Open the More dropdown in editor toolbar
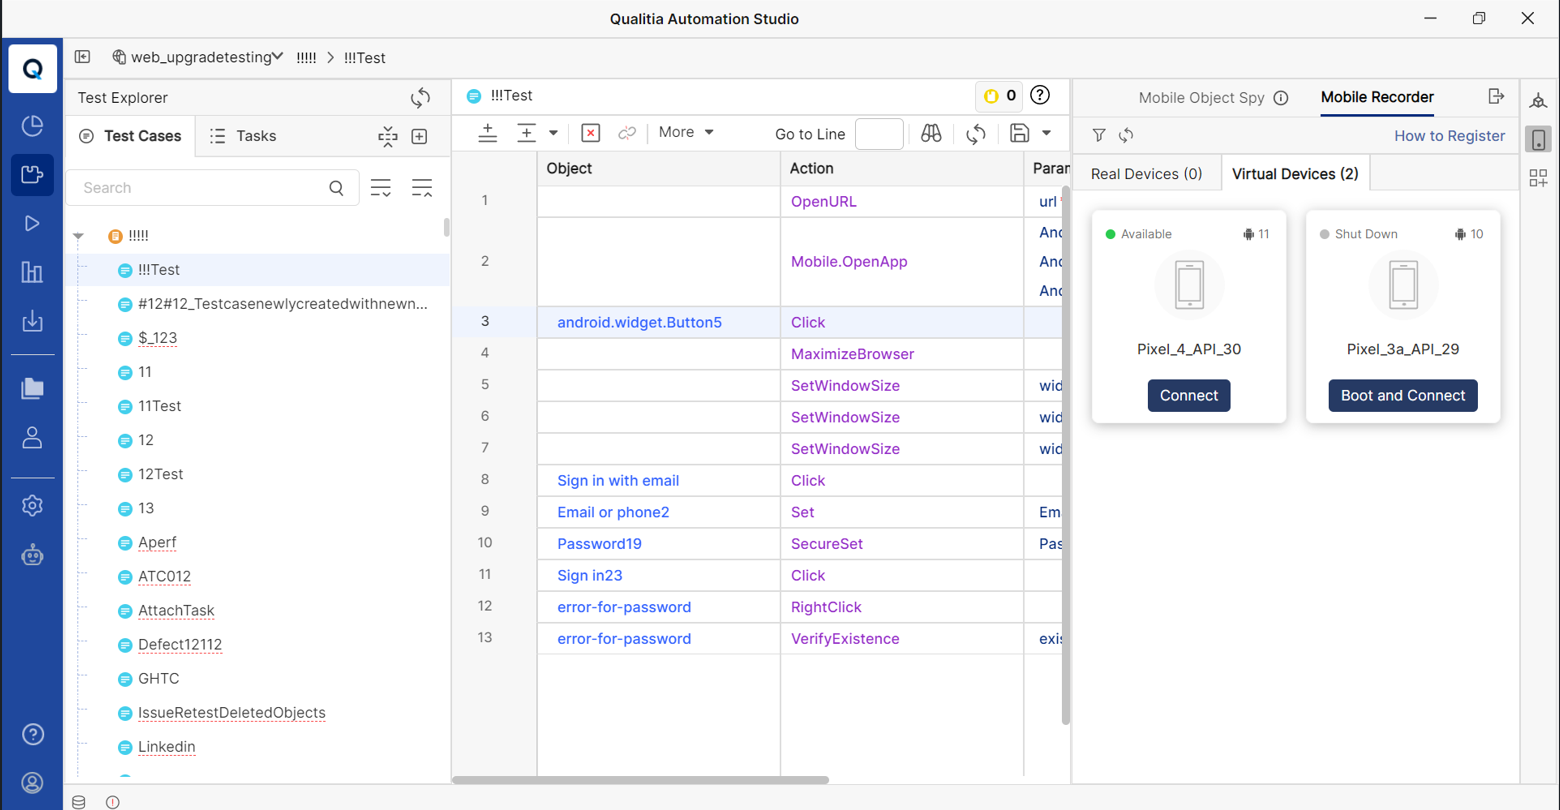The image size is (1560, 810). pos(686,132)
